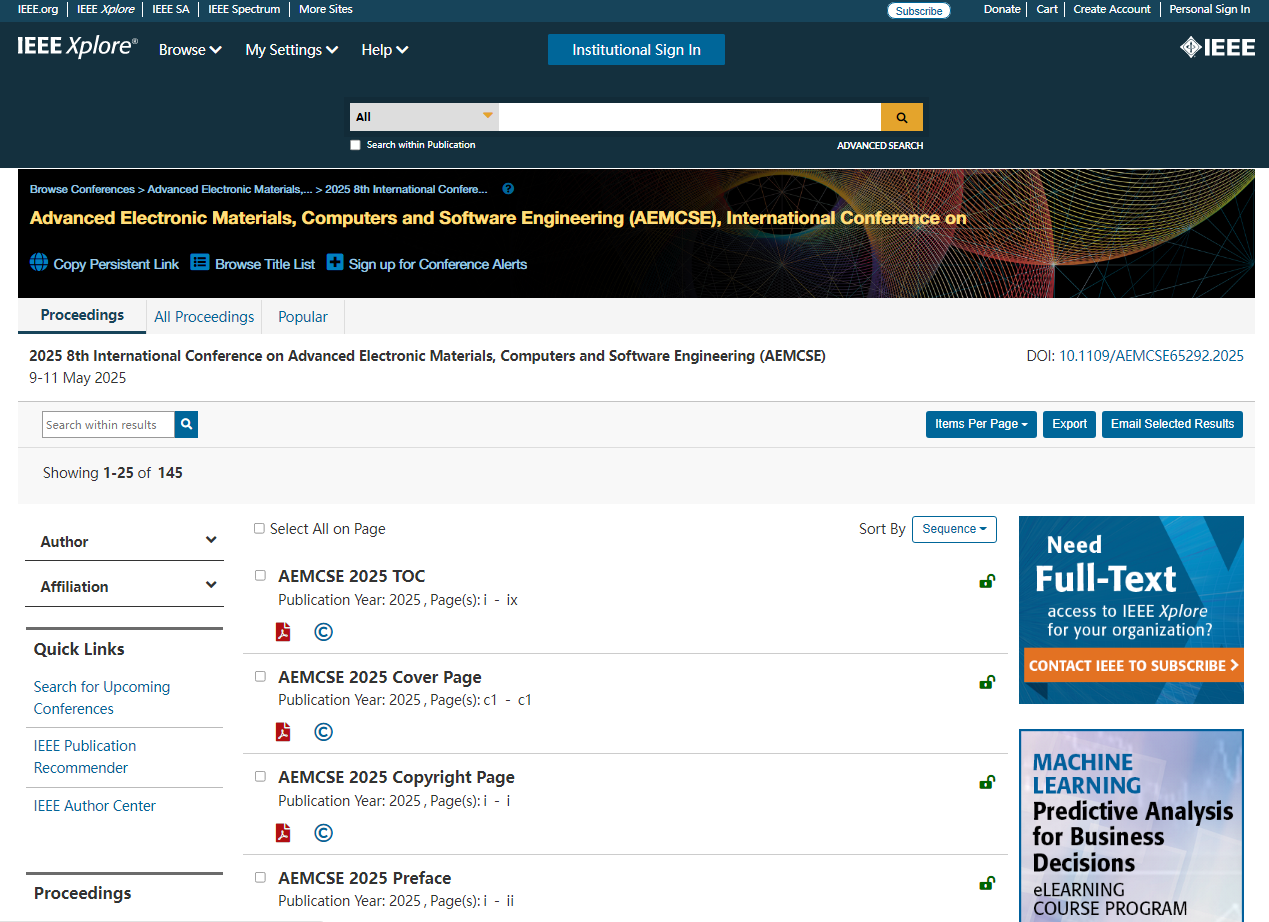1269x922 pixels.
Task: Open the Personal Sign In link
Action: pyautogui.click(x=1209, y=9)
